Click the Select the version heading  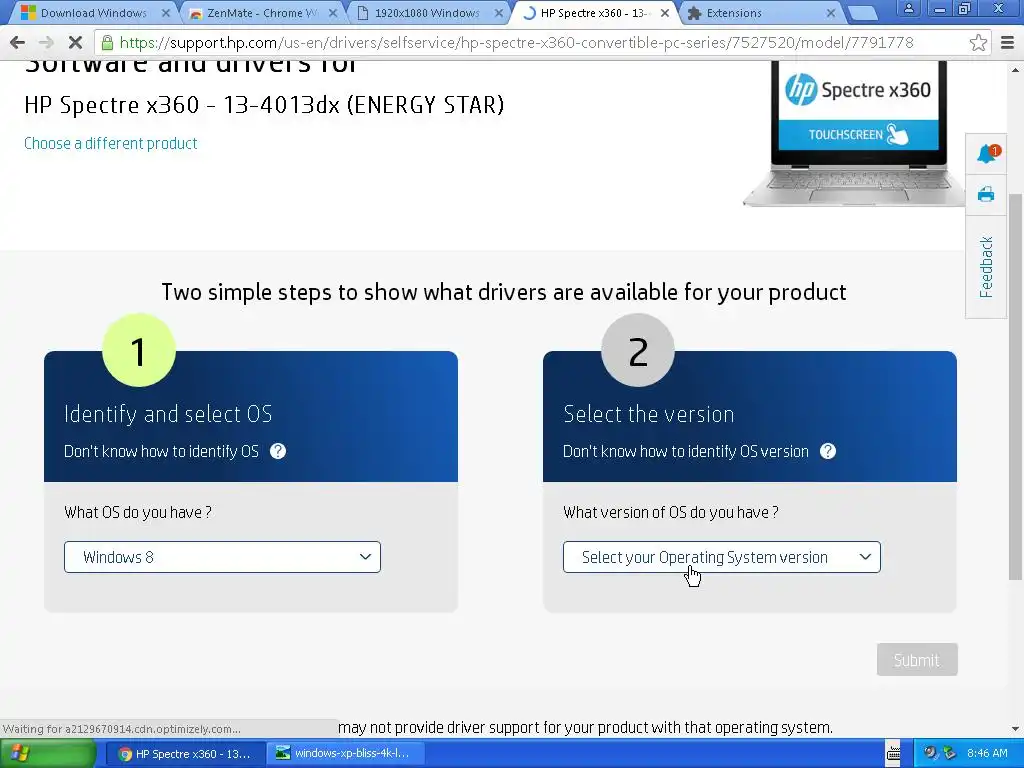648,414
